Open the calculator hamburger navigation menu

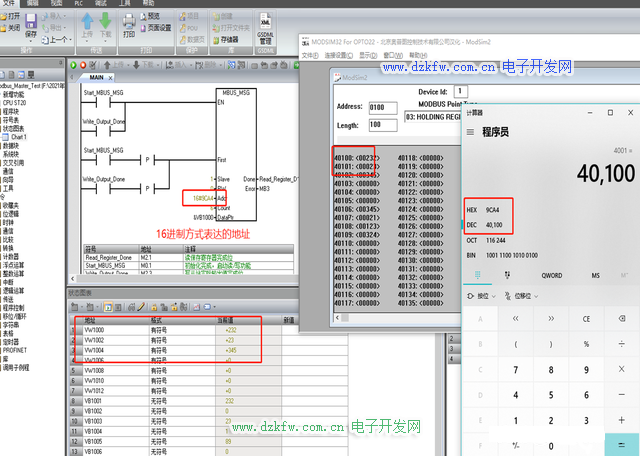pos(471,131)
